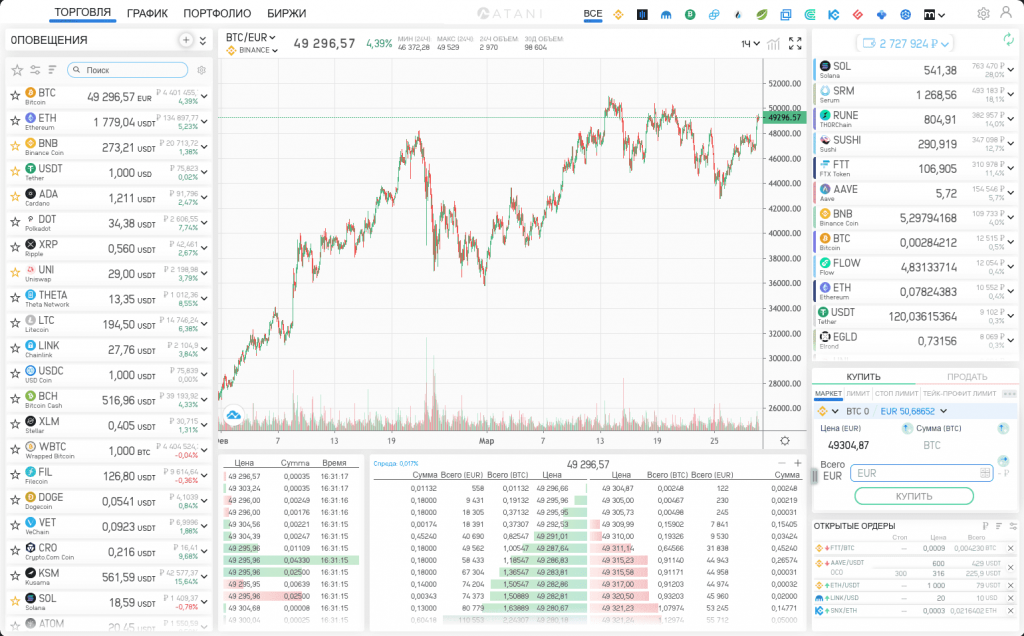
Task: Click the order panel resize handle left of Всего EUR
Action: point(814,477)
